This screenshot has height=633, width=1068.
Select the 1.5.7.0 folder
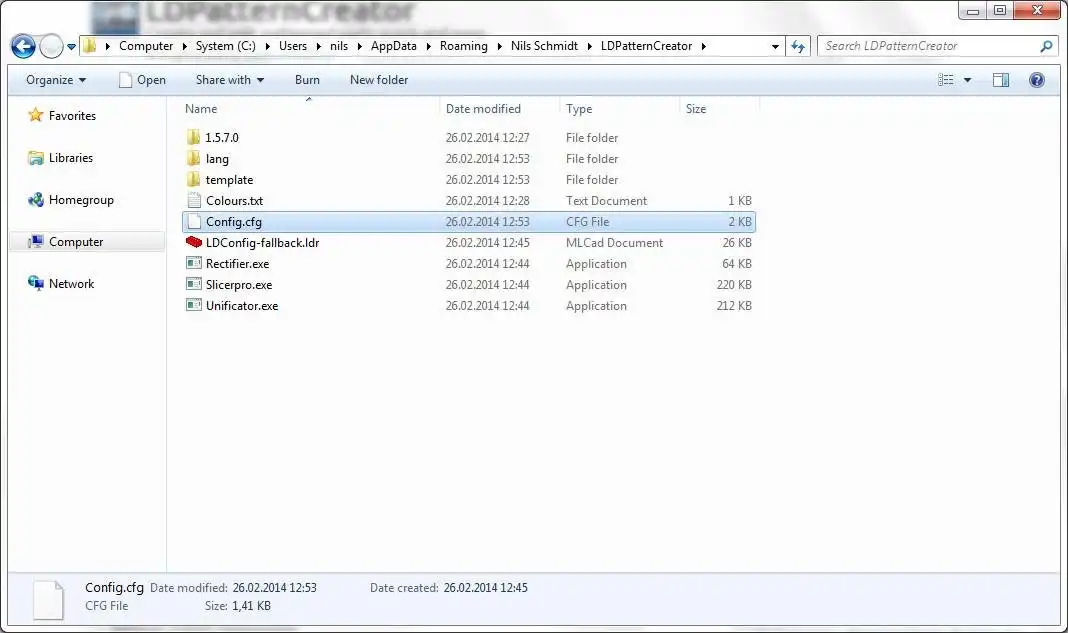point(222,138)
